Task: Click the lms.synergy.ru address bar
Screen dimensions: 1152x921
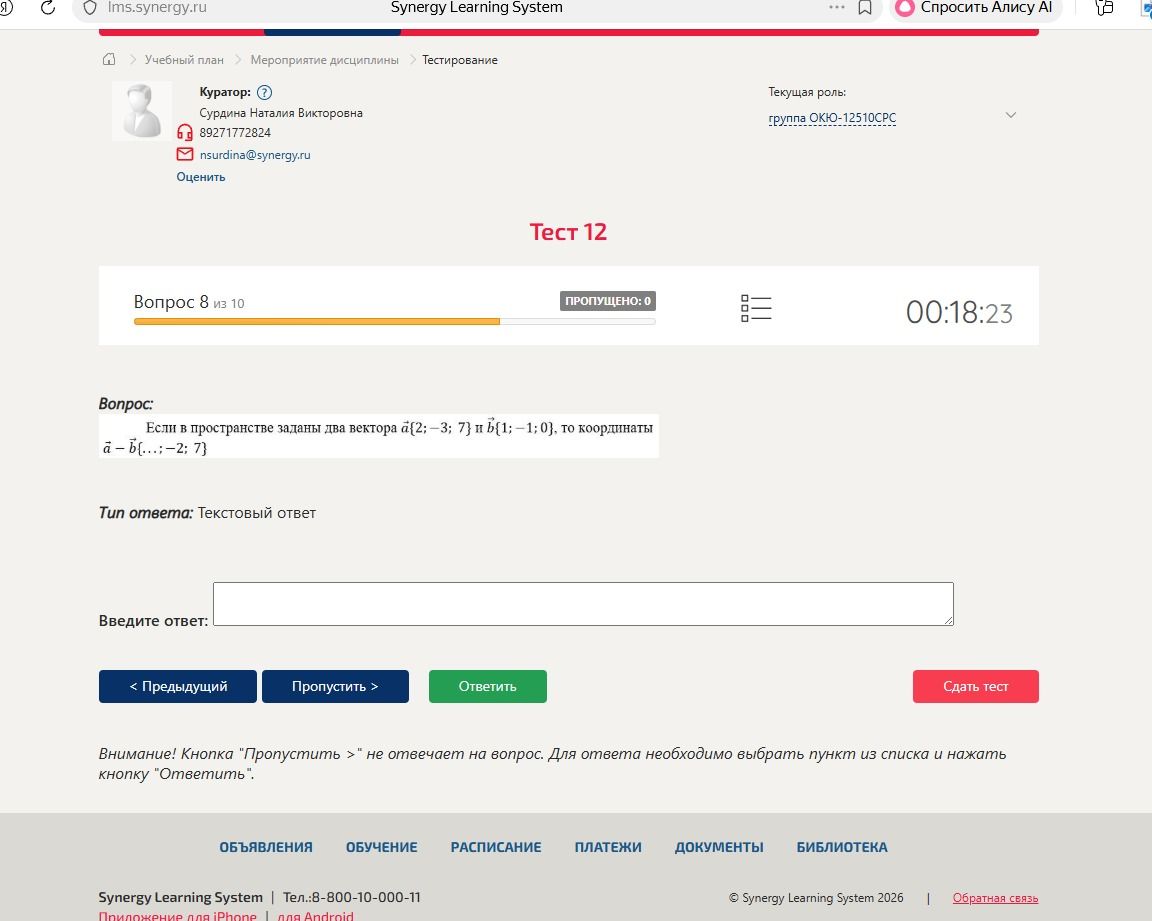Action: click(157, 8)
